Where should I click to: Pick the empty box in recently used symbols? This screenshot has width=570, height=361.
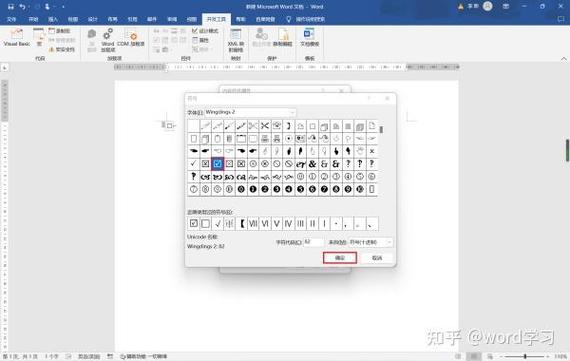[x=205, y=224]
